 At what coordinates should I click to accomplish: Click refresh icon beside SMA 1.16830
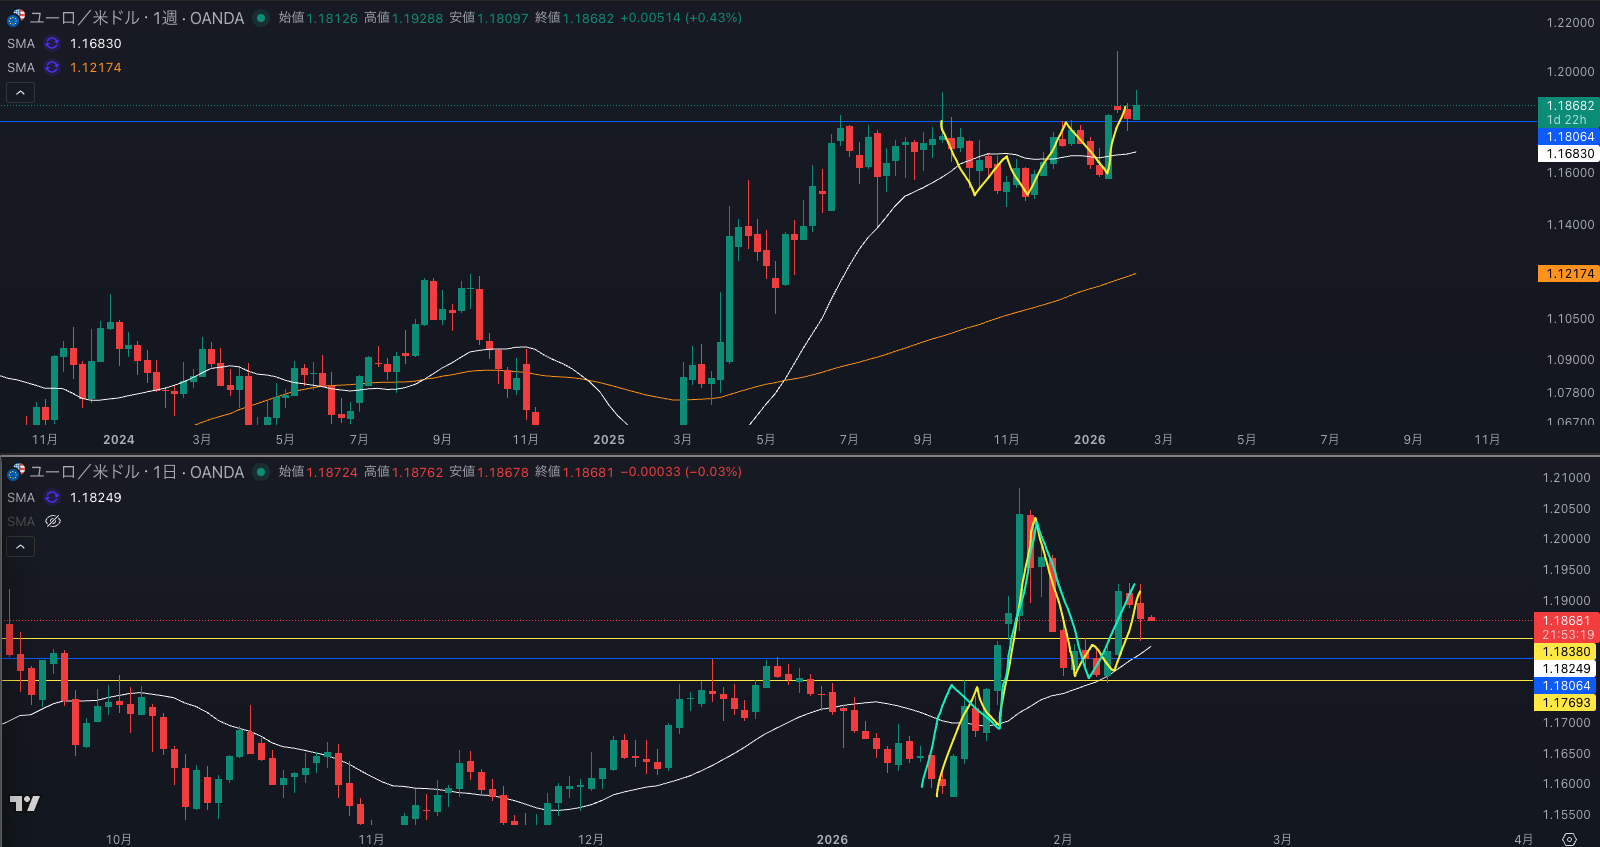[x=52, y=44]
